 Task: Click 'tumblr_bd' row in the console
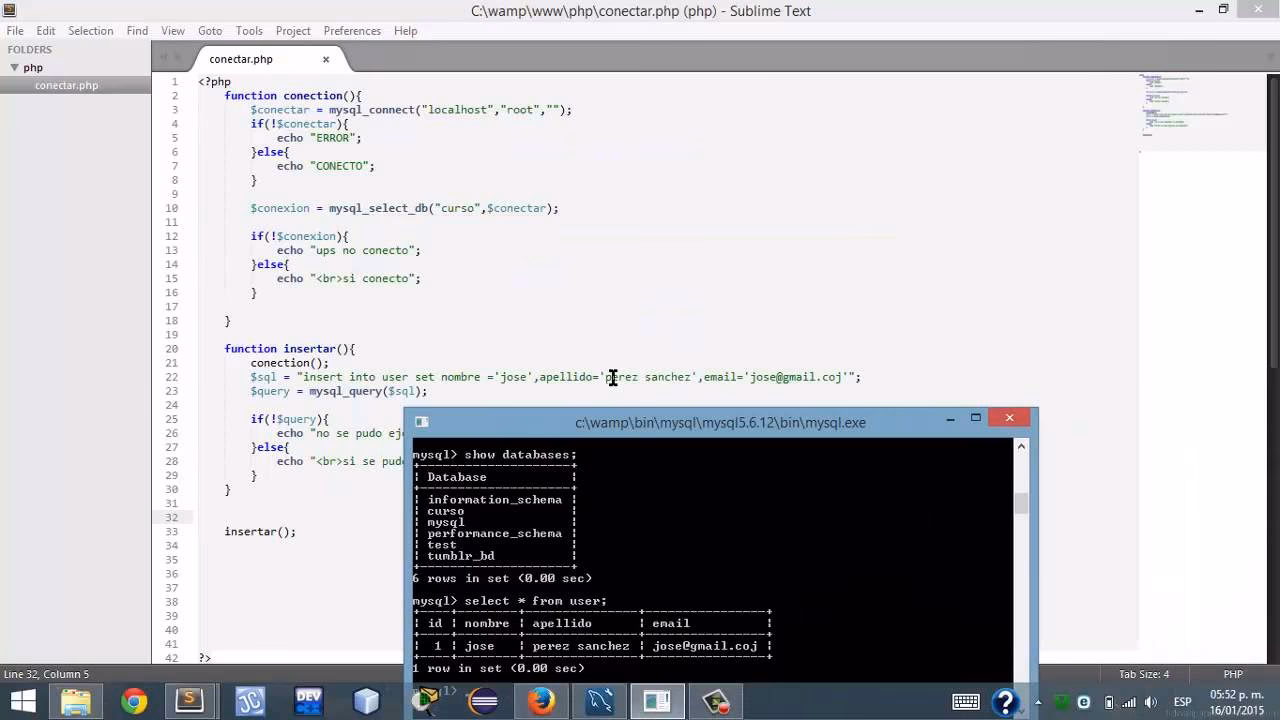click(x=461, y=556)
